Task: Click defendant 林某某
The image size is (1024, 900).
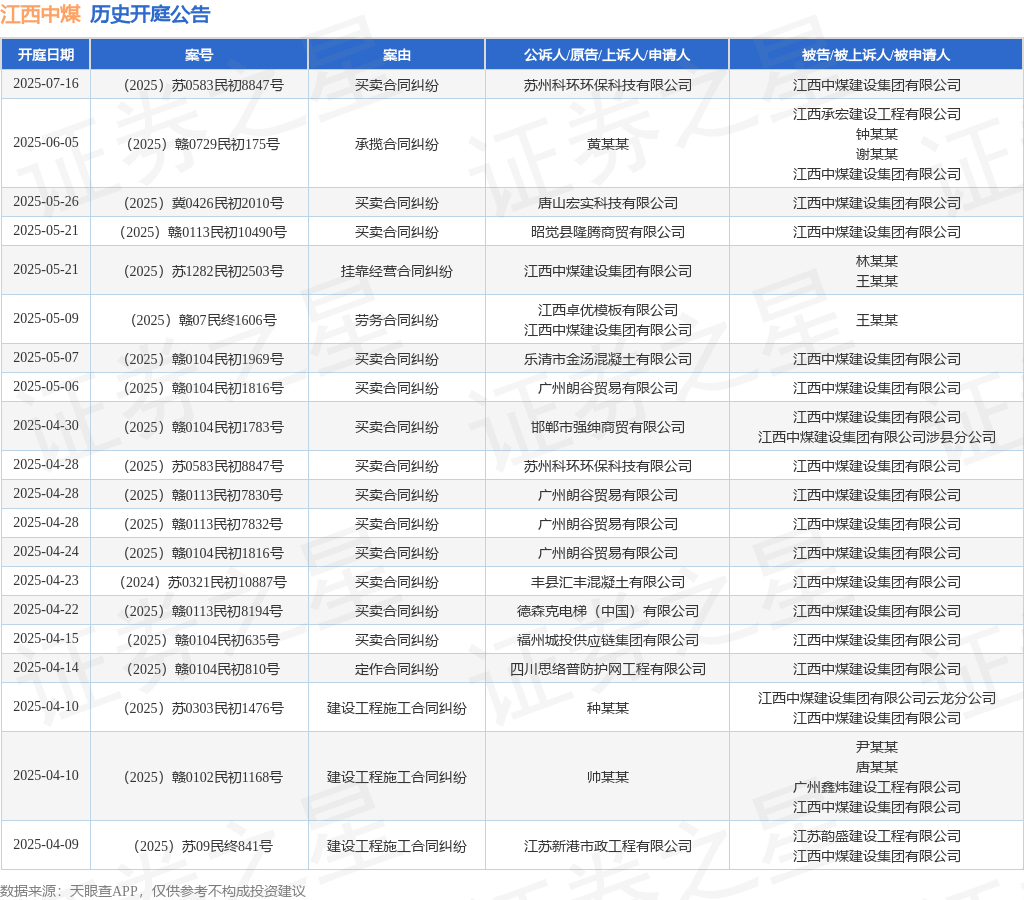Action: [x=876, y=261]
